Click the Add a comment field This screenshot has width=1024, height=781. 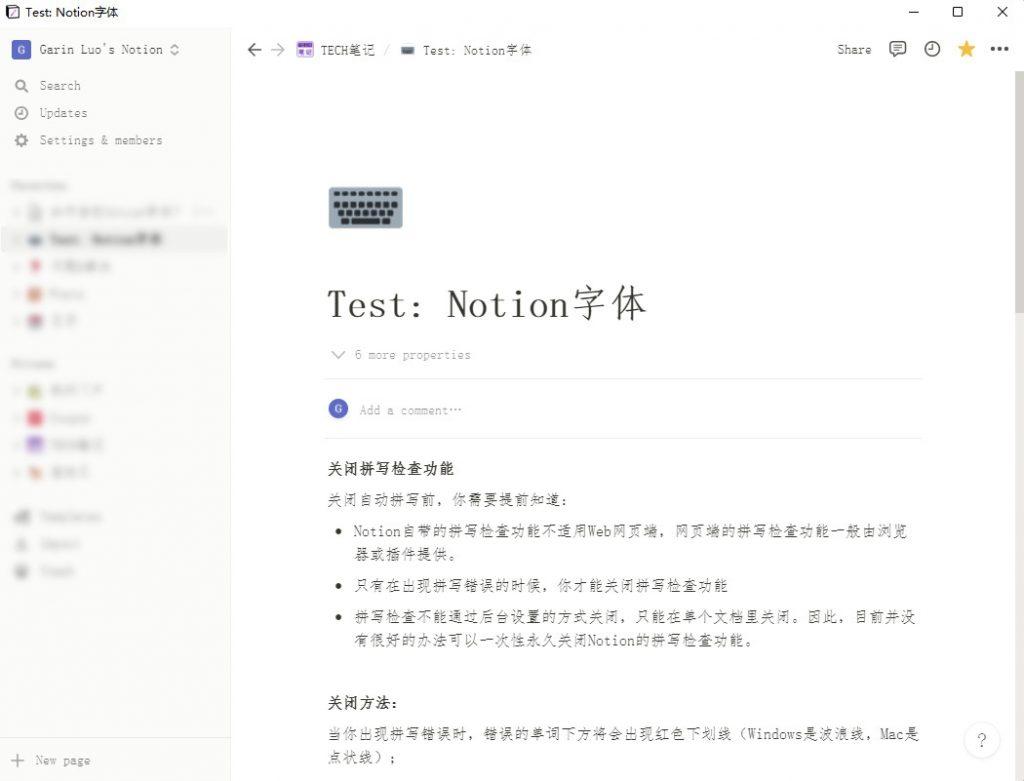[410, 409]
